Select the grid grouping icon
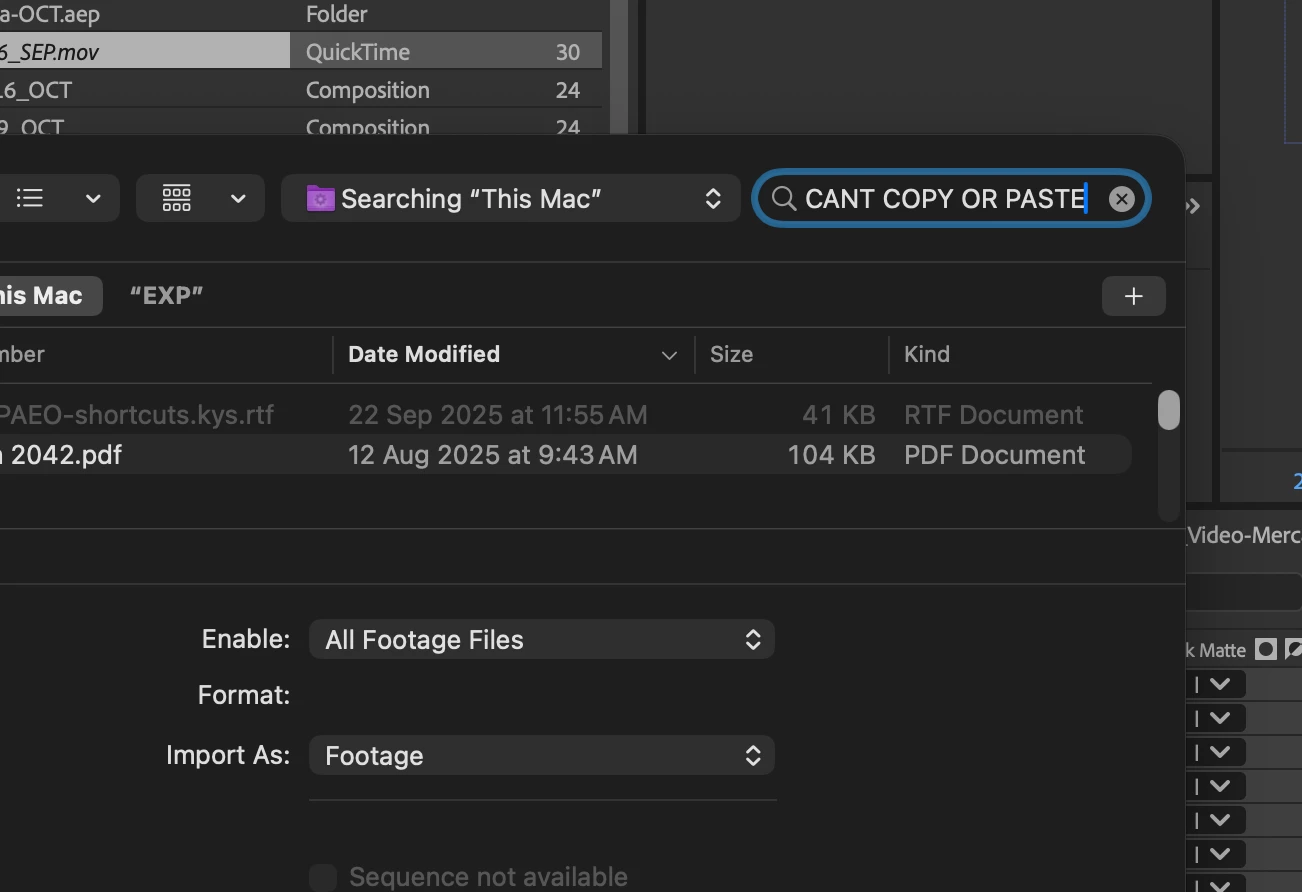1302x892 pixels. pos(176,198)
